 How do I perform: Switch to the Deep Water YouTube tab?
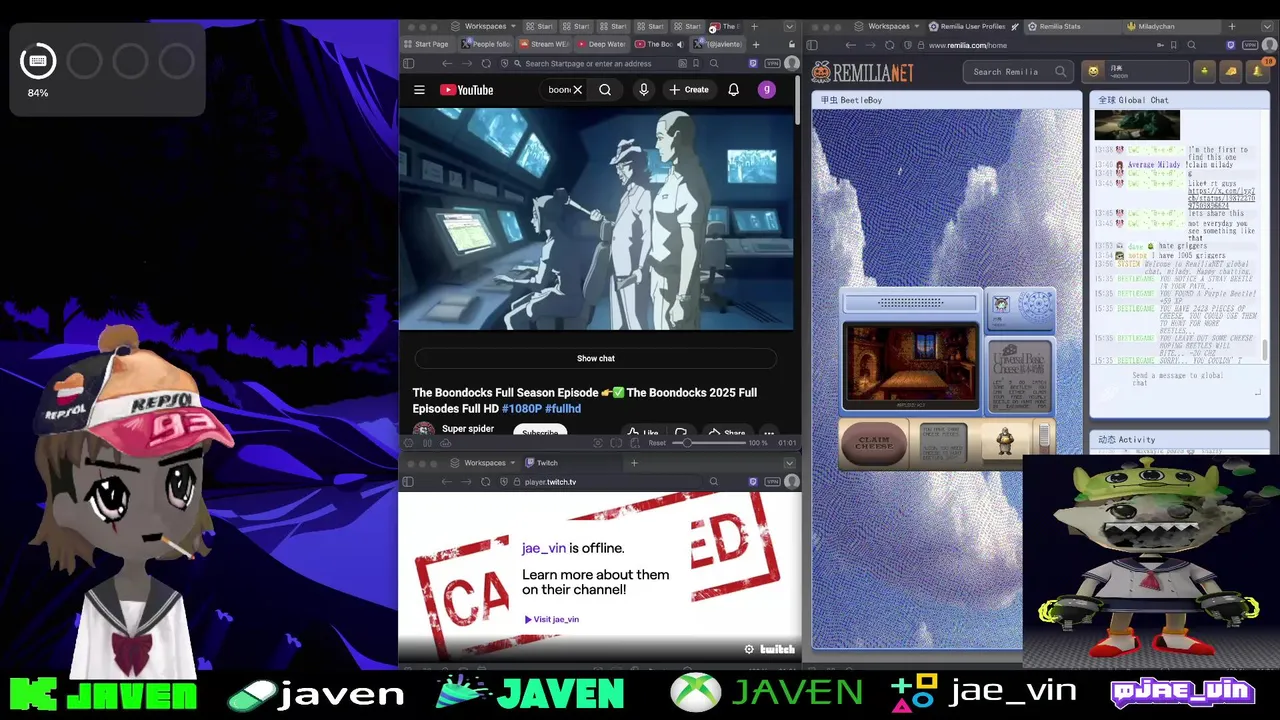[x=601, y=44]
